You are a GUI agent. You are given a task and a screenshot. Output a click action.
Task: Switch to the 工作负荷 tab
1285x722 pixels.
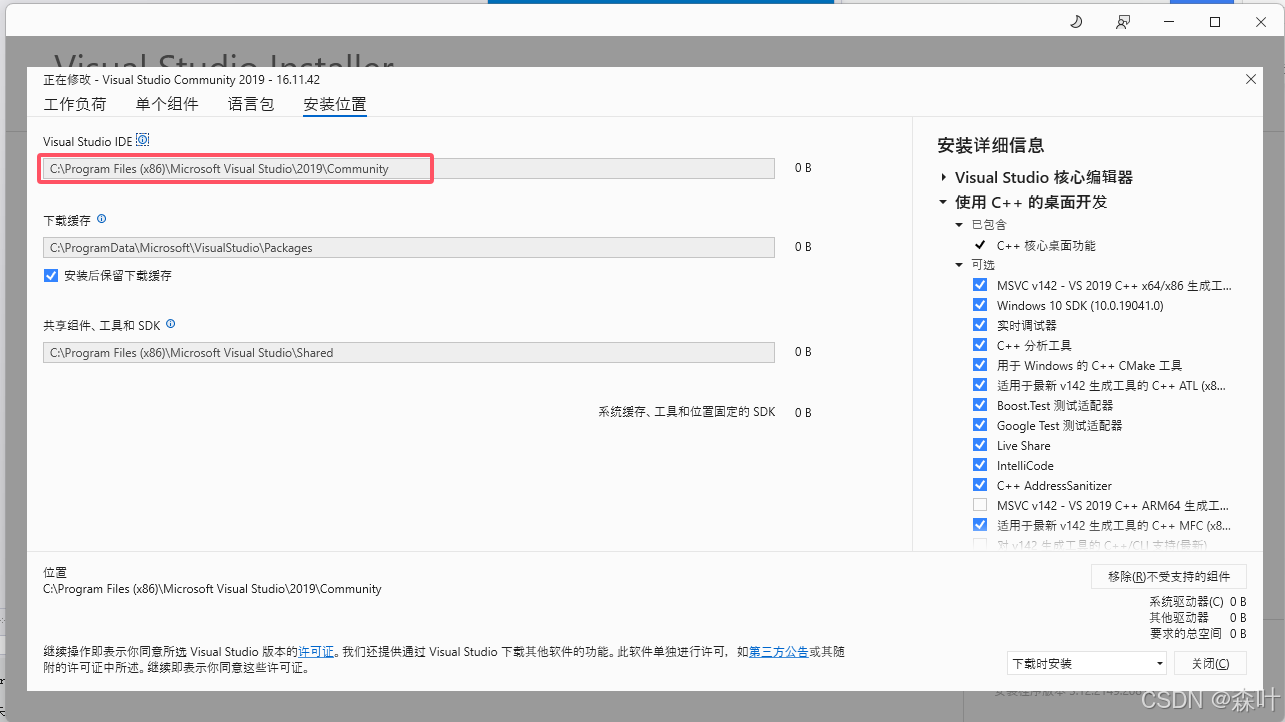coord(75,104)
